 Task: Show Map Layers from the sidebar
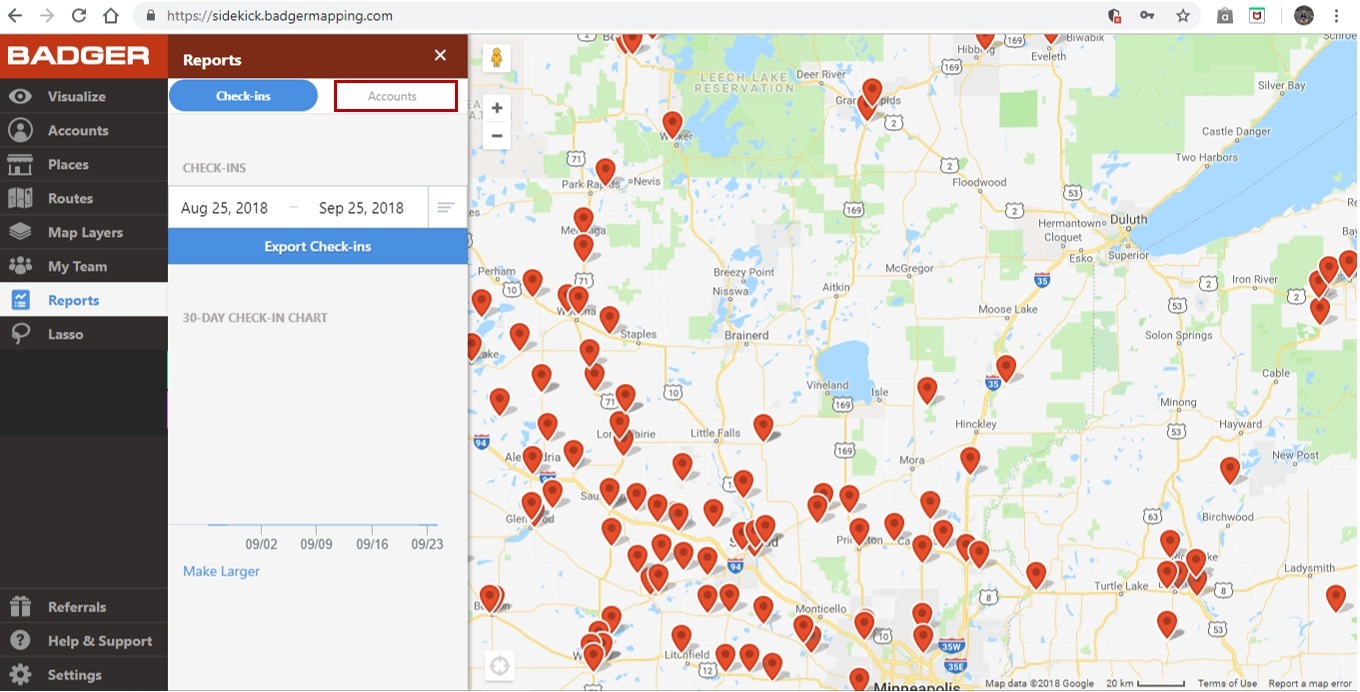click(x=84, y=232)
